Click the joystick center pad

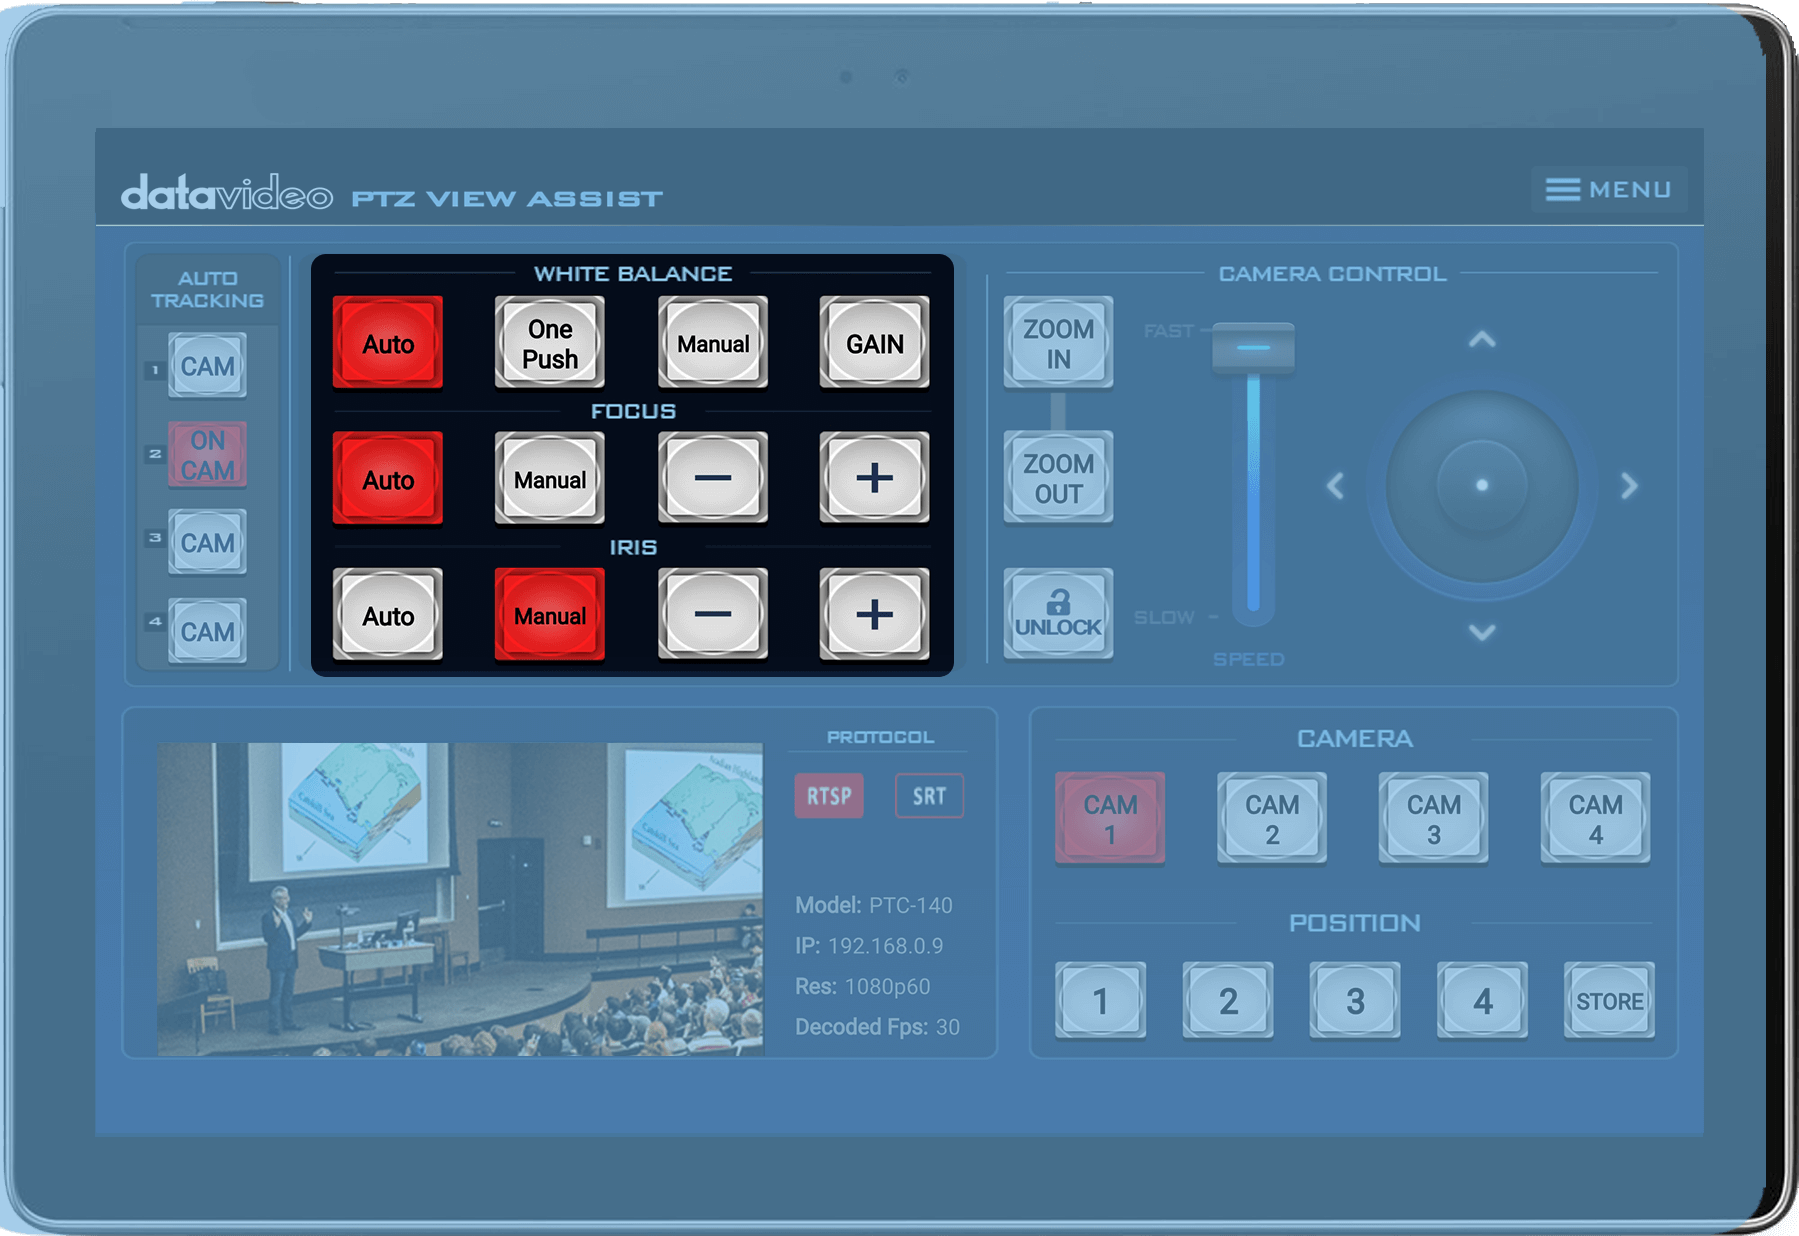point(1482,486)
